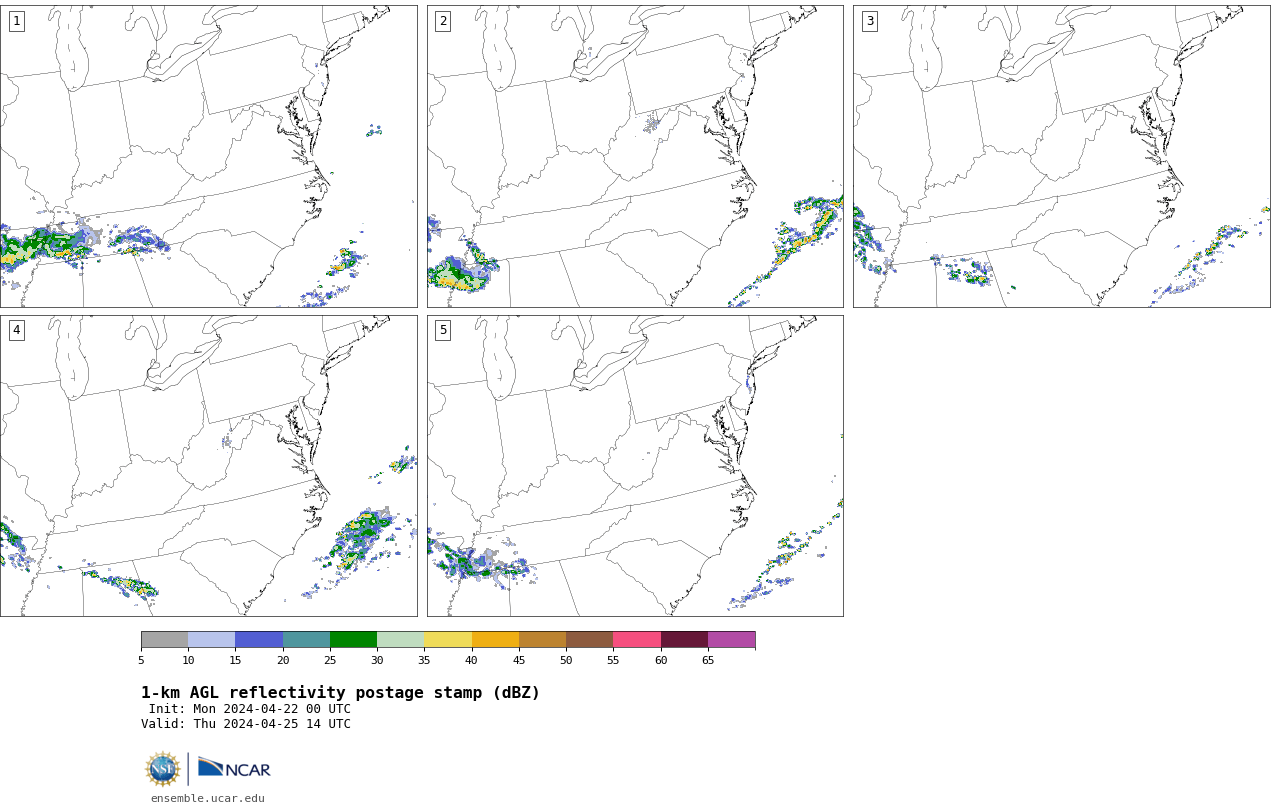The image size is (1280, 809).
Task: Click the orange 40-45 dBZ swatch
Action: (x=495, y=640)
